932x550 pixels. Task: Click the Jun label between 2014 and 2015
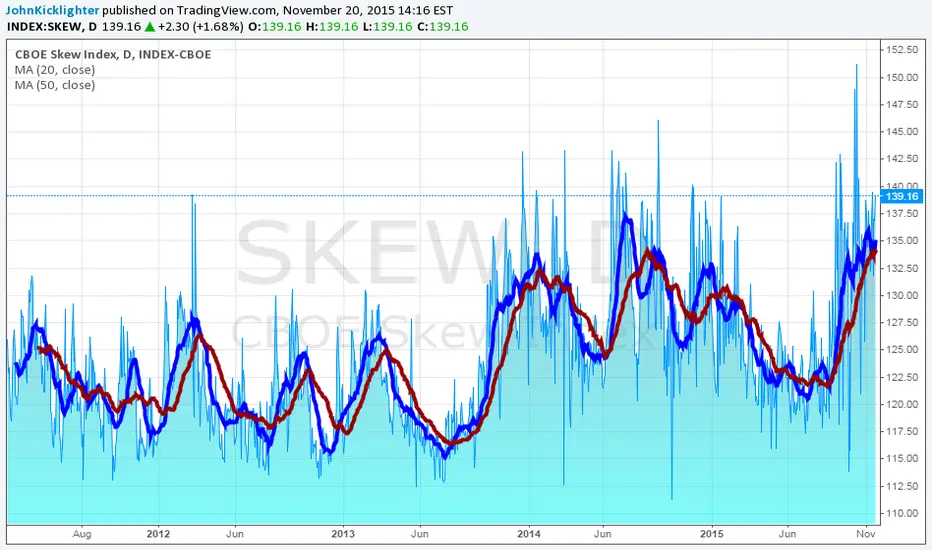pos(603,534)
